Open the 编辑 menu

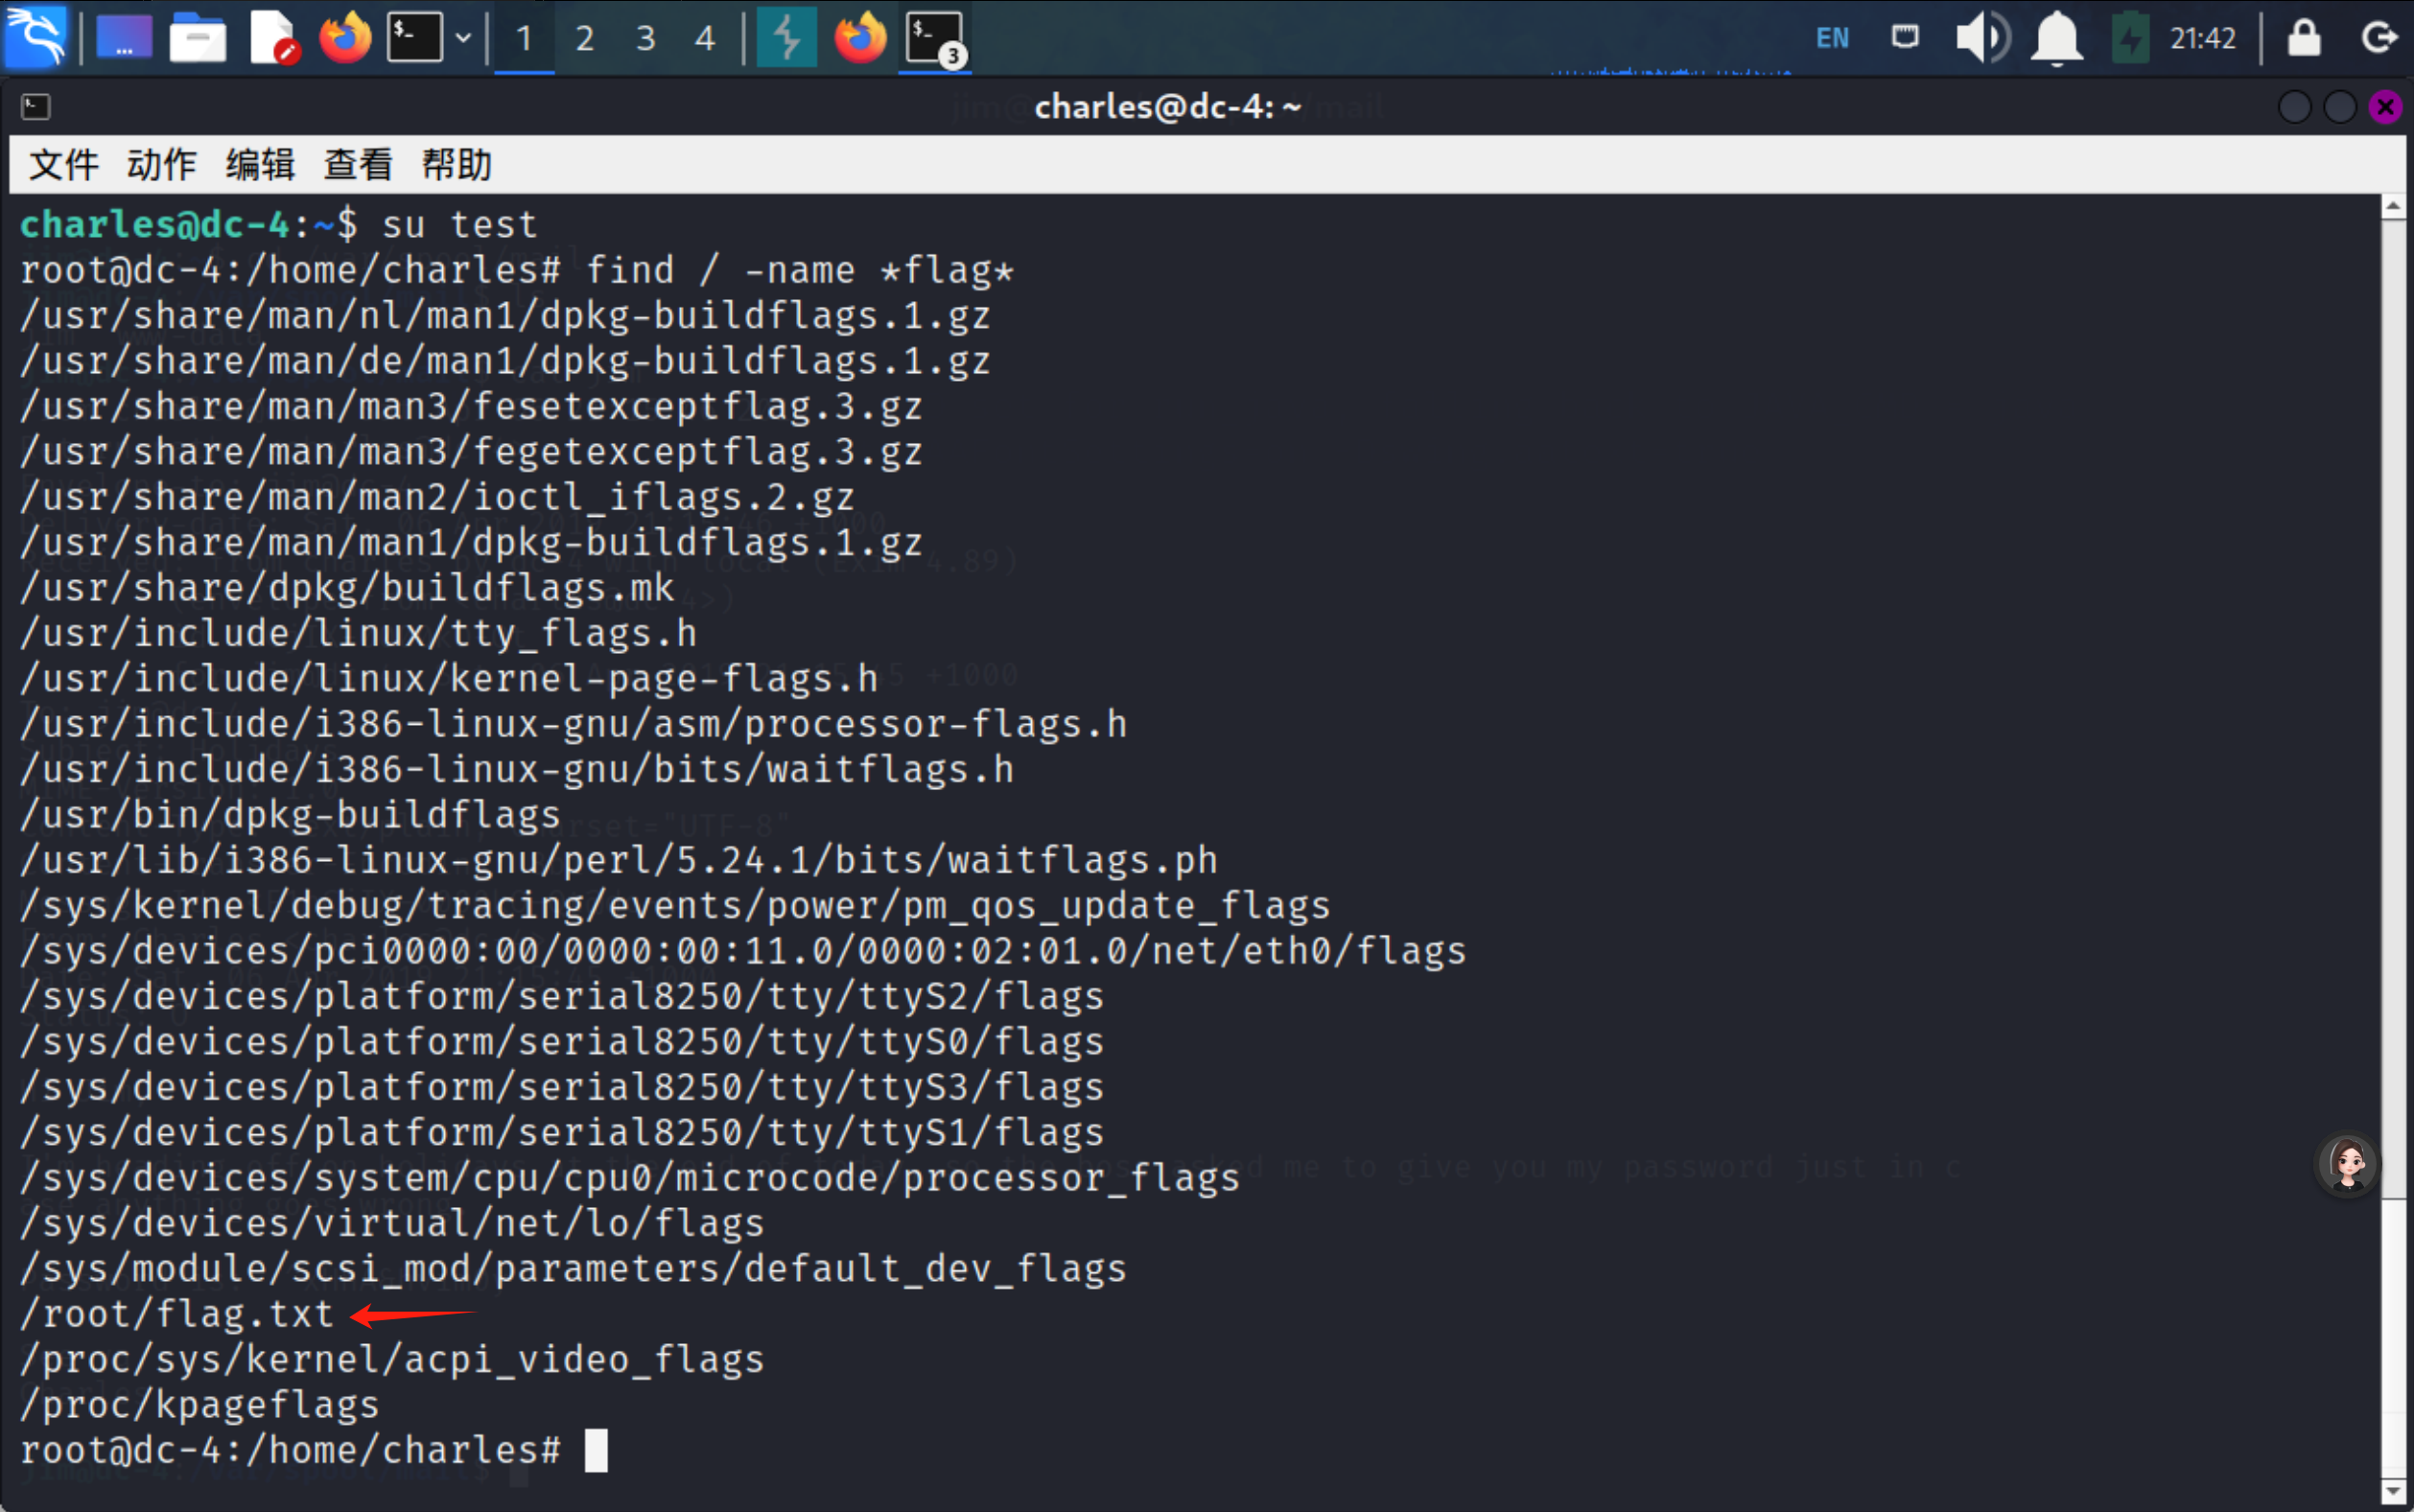click(260, 164)
